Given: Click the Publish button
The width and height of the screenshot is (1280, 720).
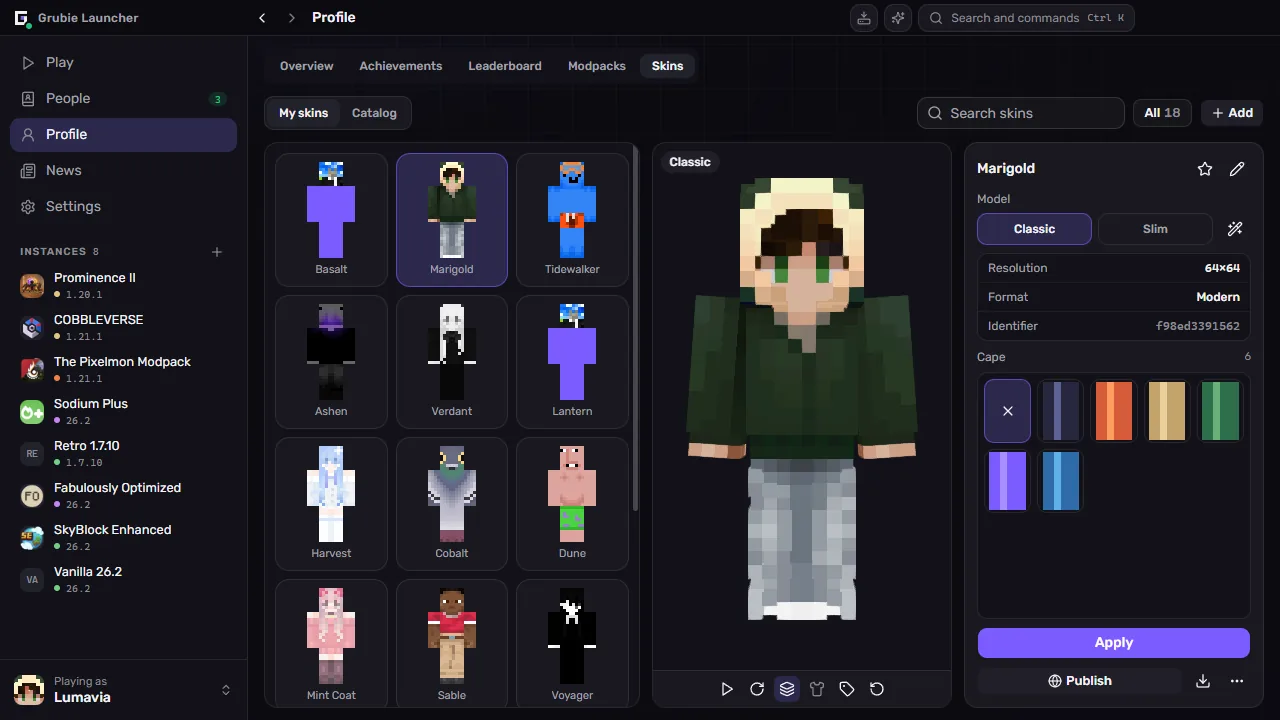Looking at the screenshot, I should (1079, 681).
